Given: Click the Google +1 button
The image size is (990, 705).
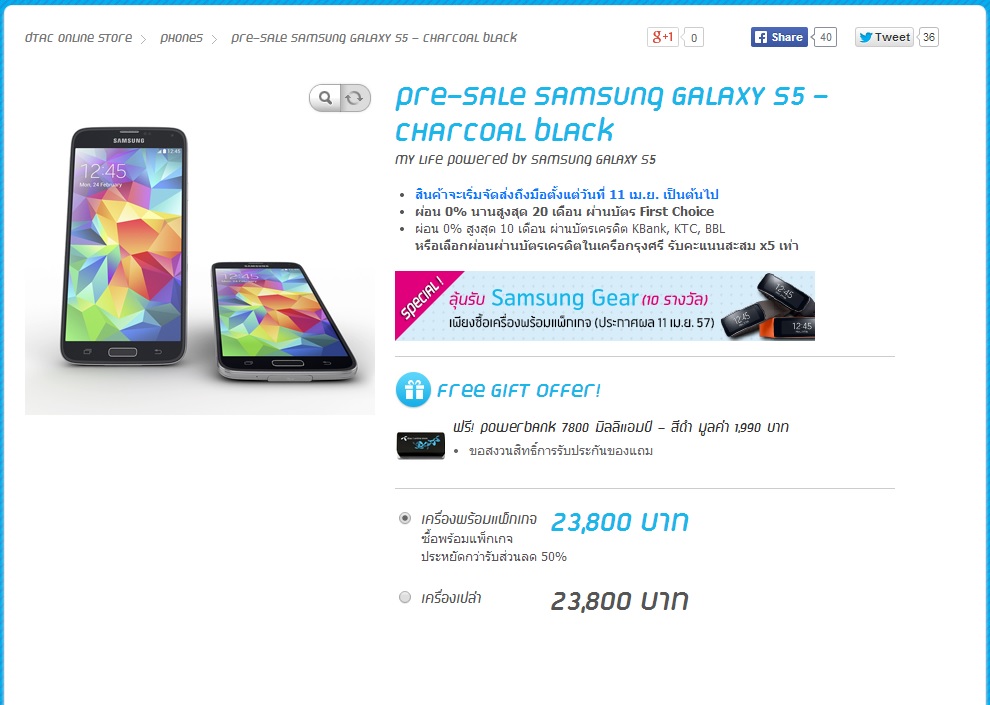Looking at the screenshot, I should pyautogui.click(x=662, y=37).
